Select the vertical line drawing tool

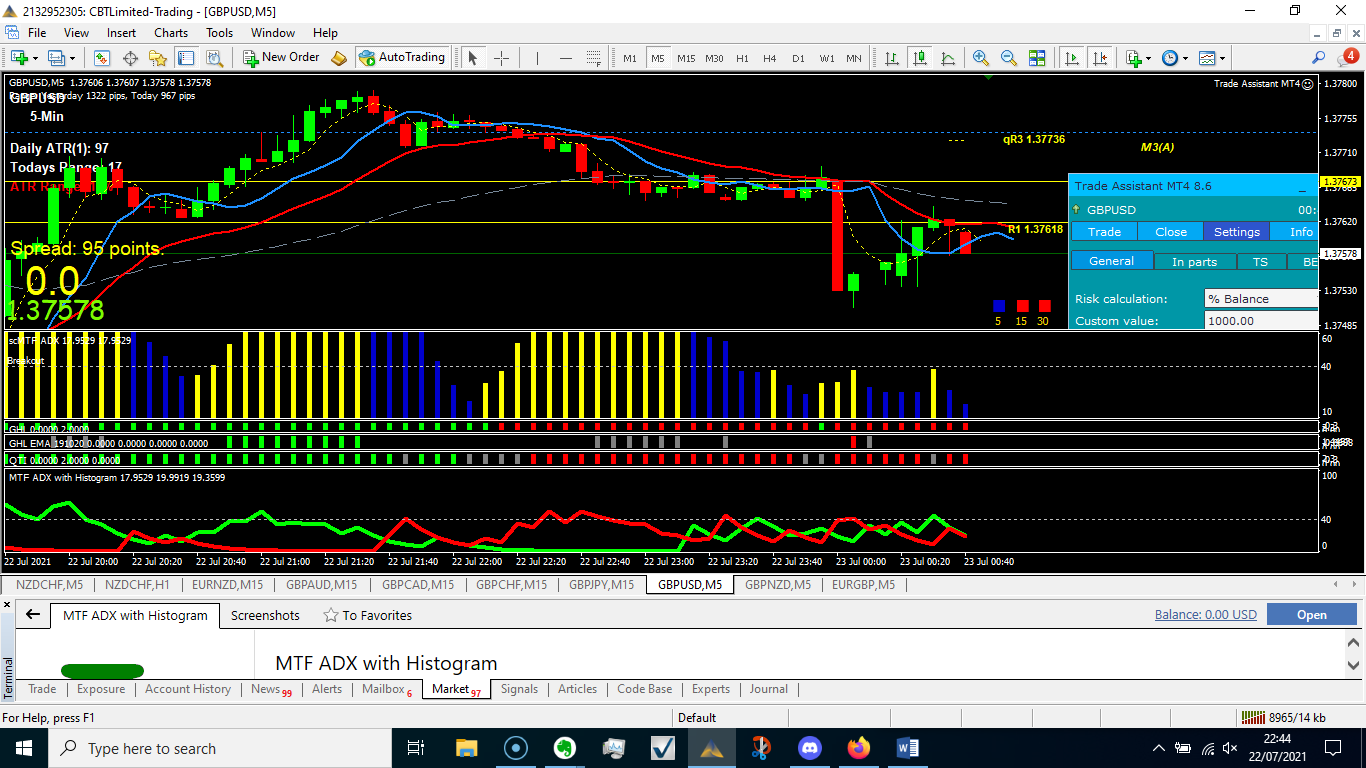537,58
